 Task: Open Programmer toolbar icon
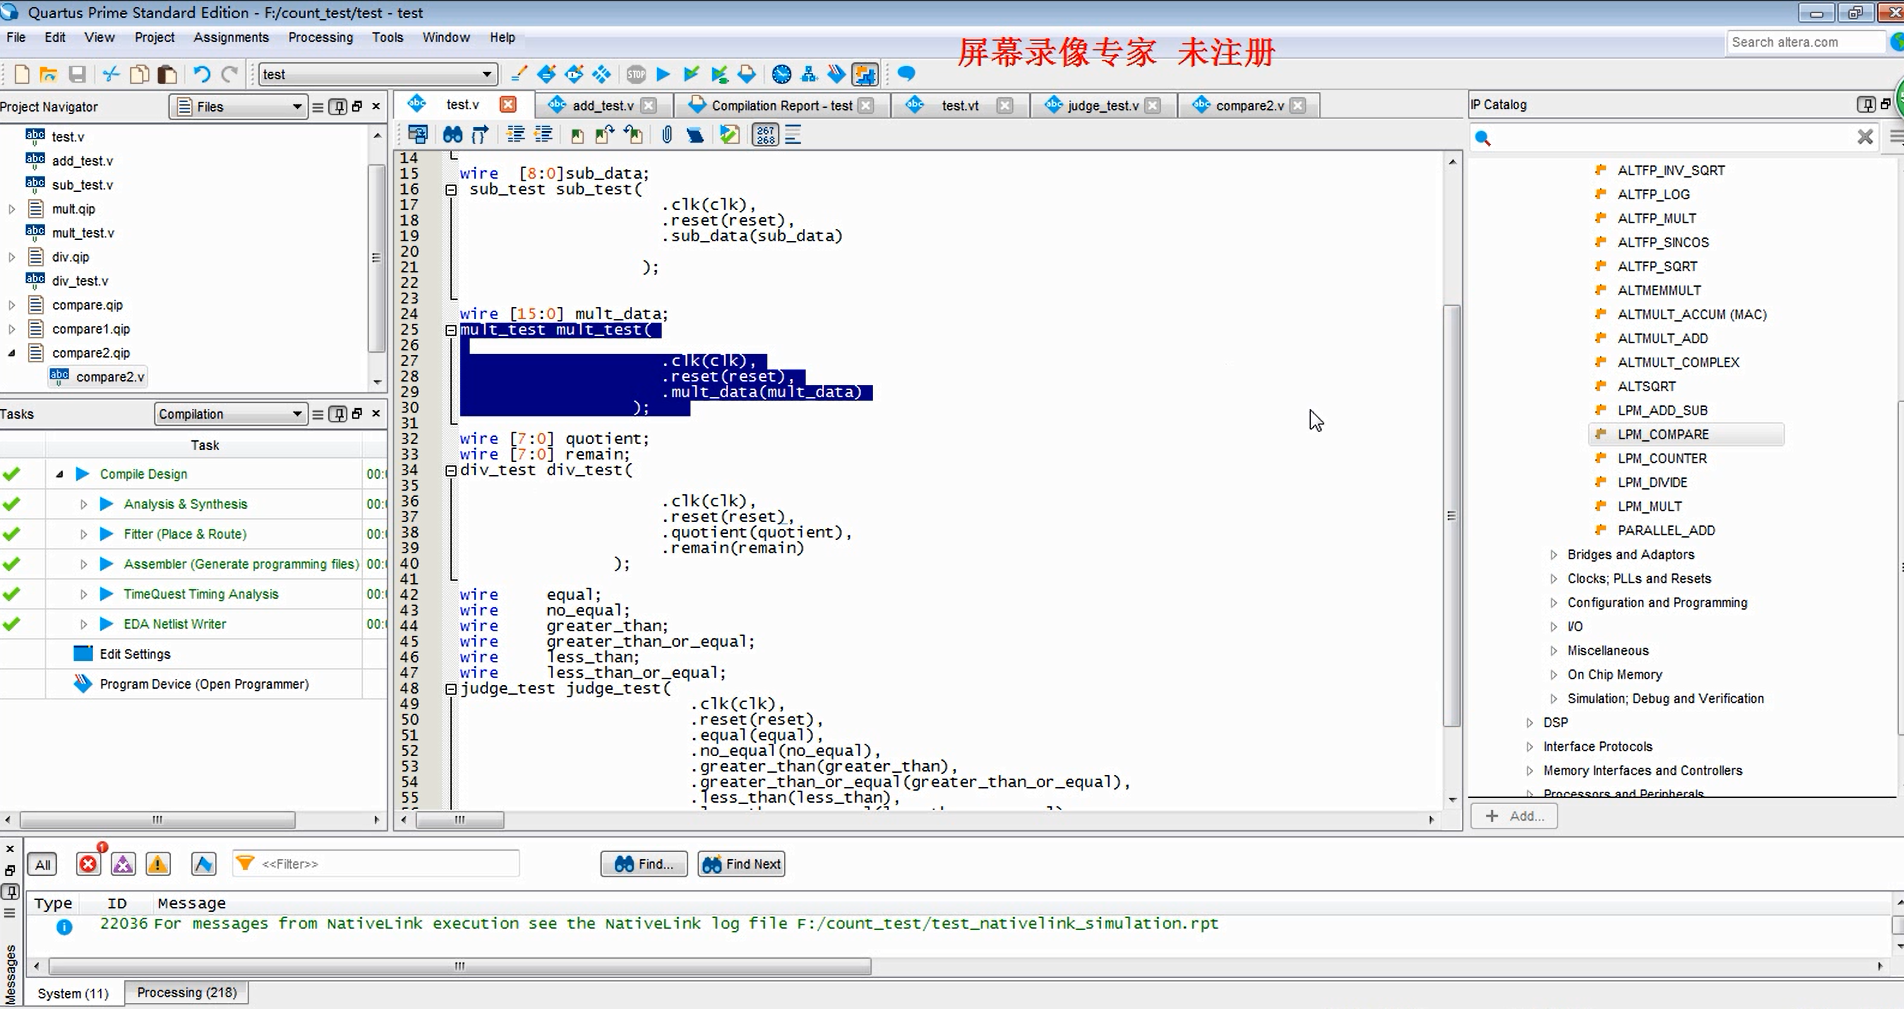coord(837,74)
